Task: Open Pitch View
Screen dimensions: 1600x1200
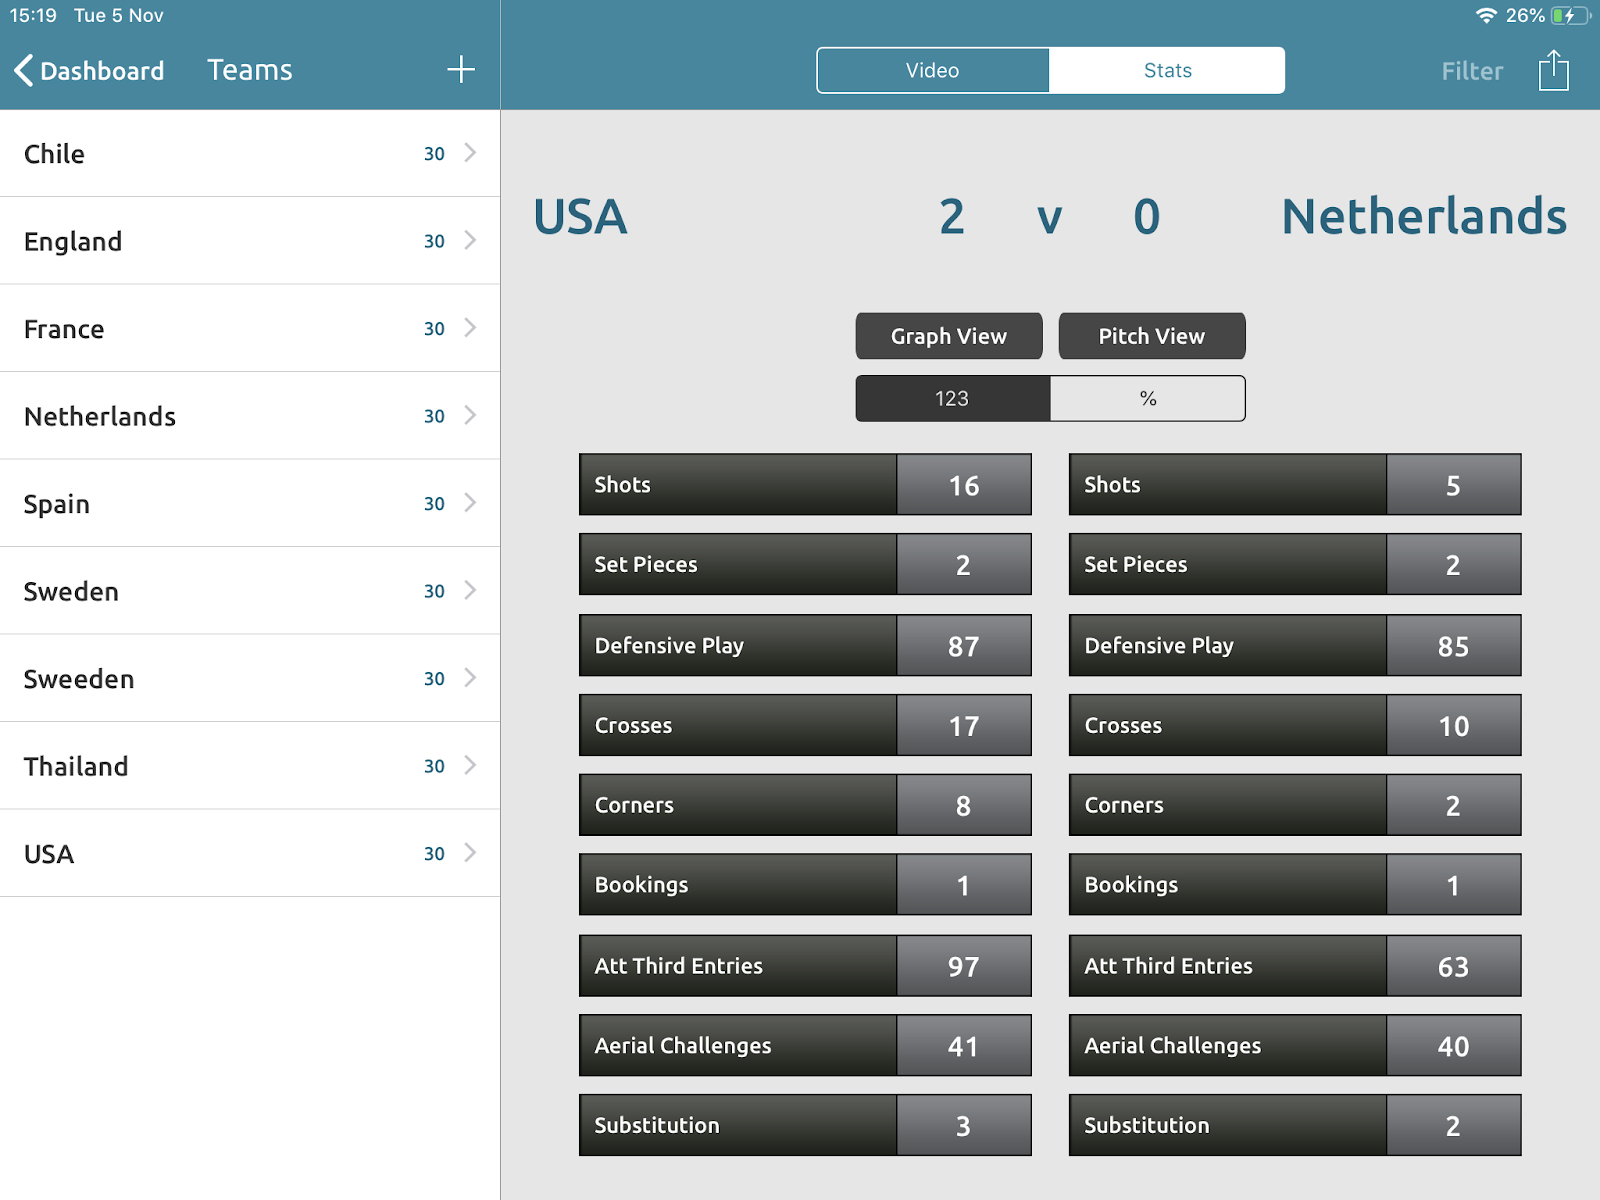Action: click(x=1151, y=336)
